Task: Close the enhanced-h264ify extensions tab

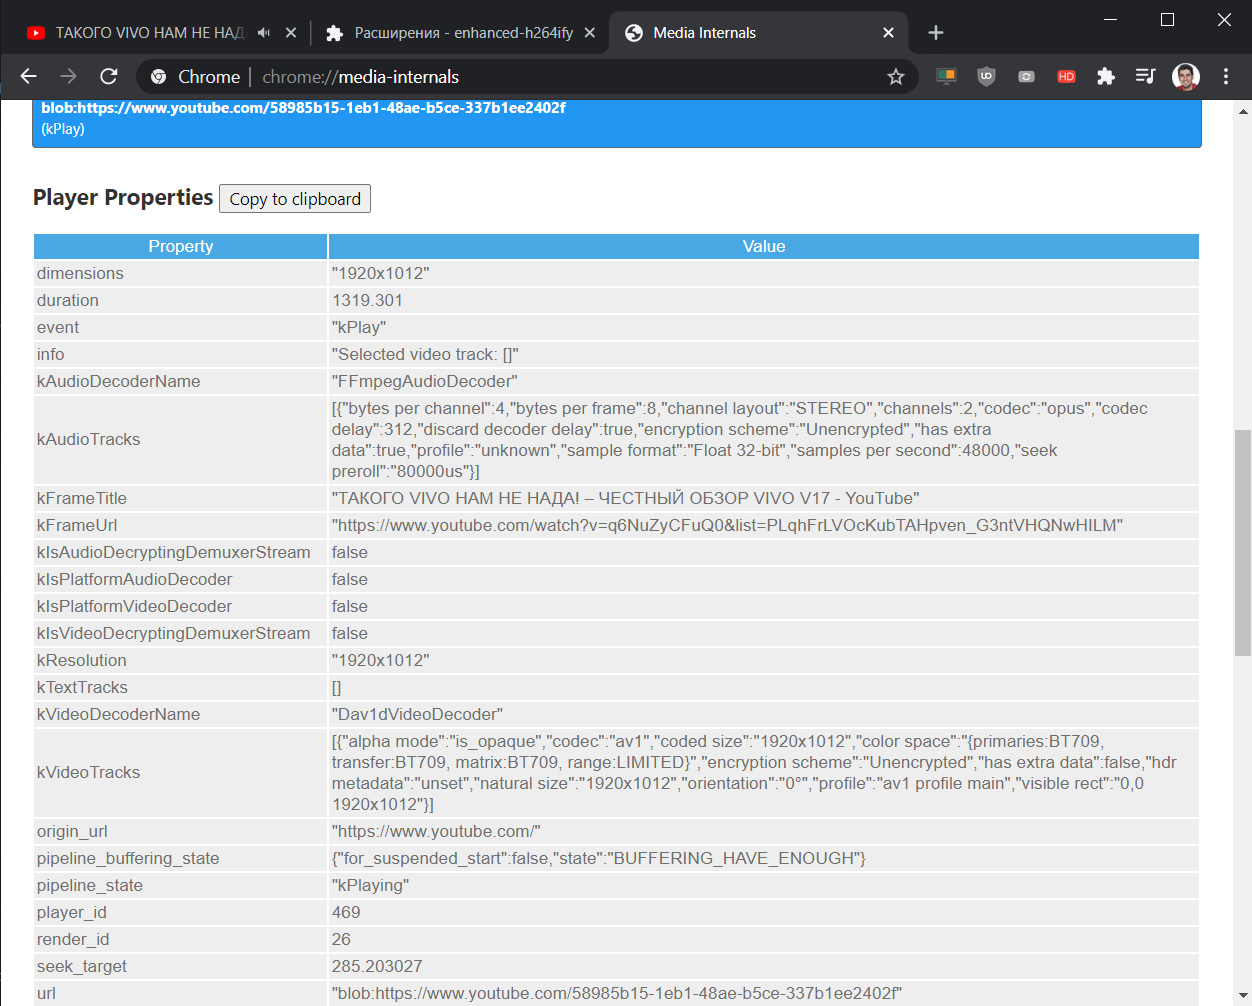Action: tap(590, 33)
